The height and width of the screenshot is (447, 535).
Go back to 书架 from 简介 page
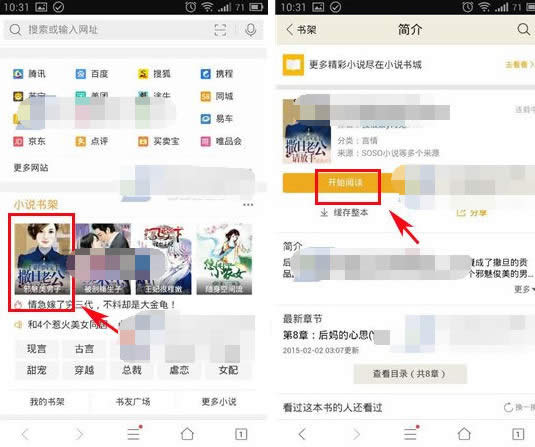[301, 30]
